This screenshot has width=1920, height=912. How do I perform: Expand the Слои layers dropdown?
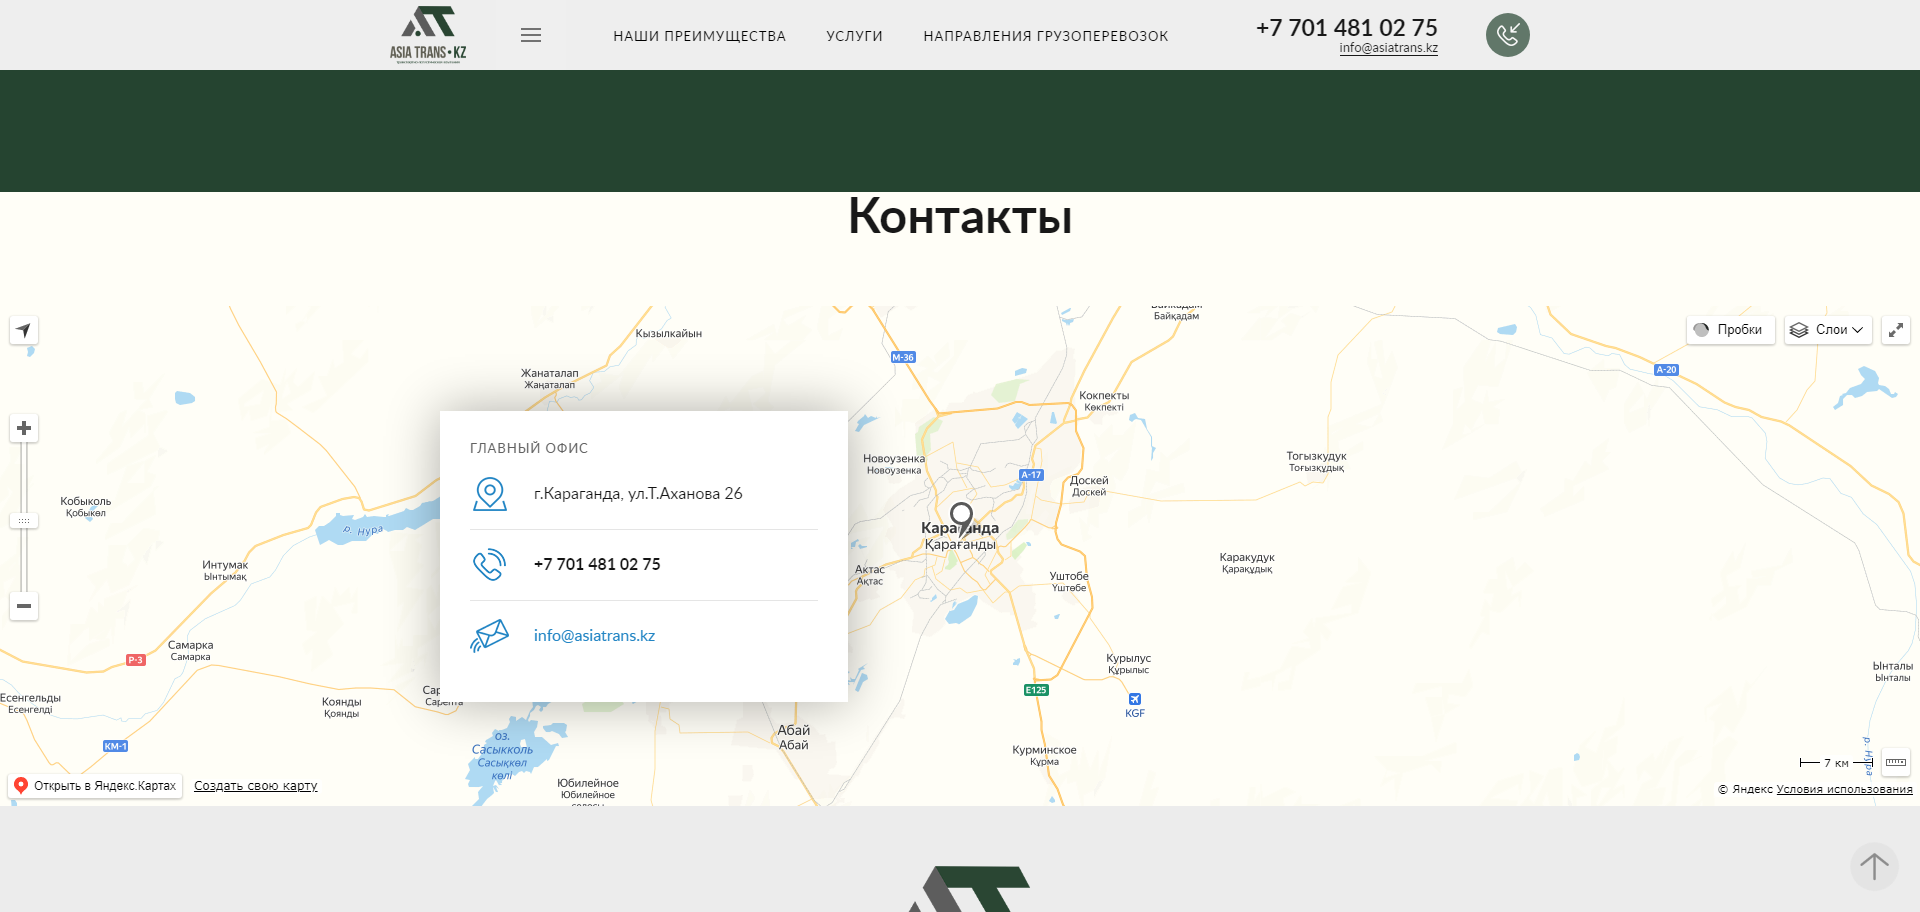(1828, 330)
